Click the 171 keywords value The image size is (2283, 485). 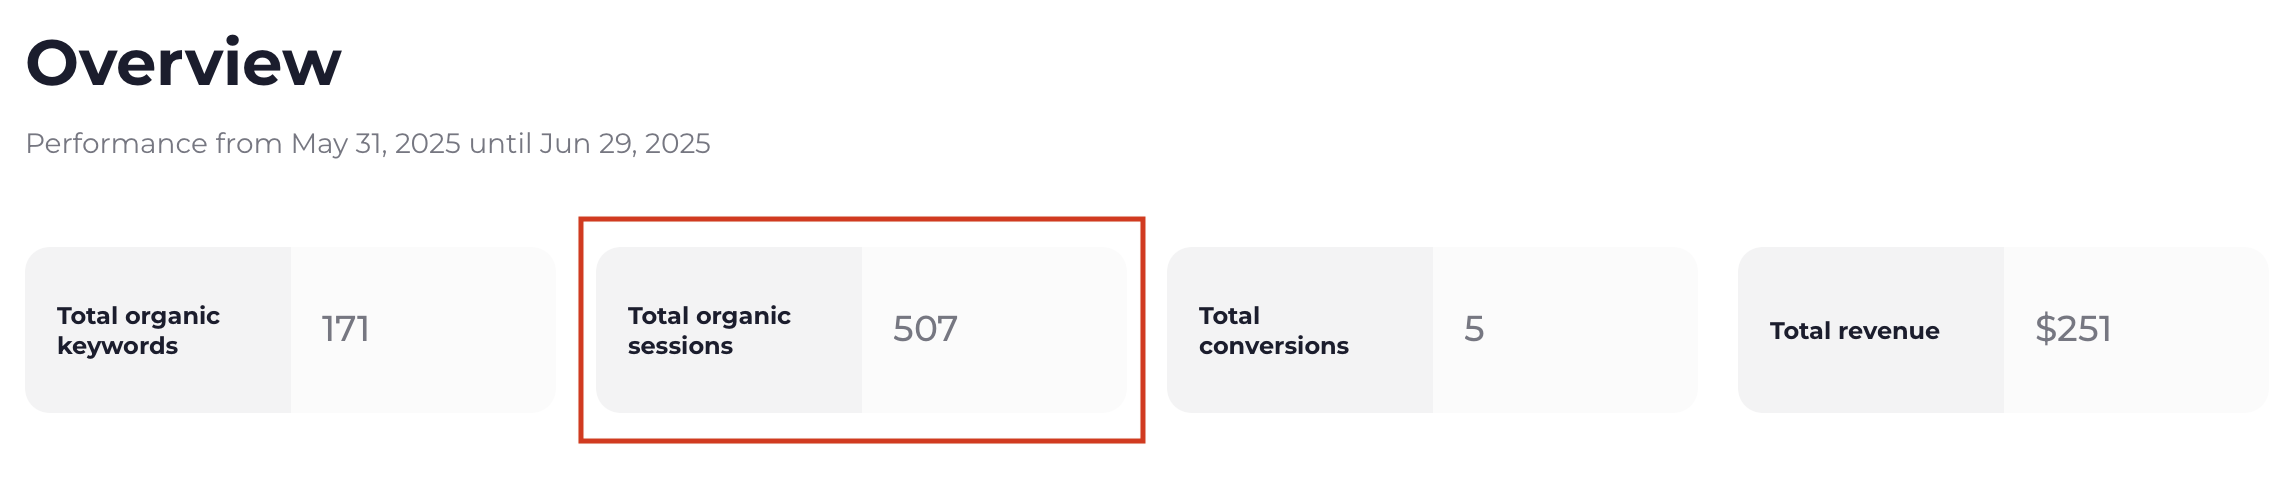[x=346, y=329]
